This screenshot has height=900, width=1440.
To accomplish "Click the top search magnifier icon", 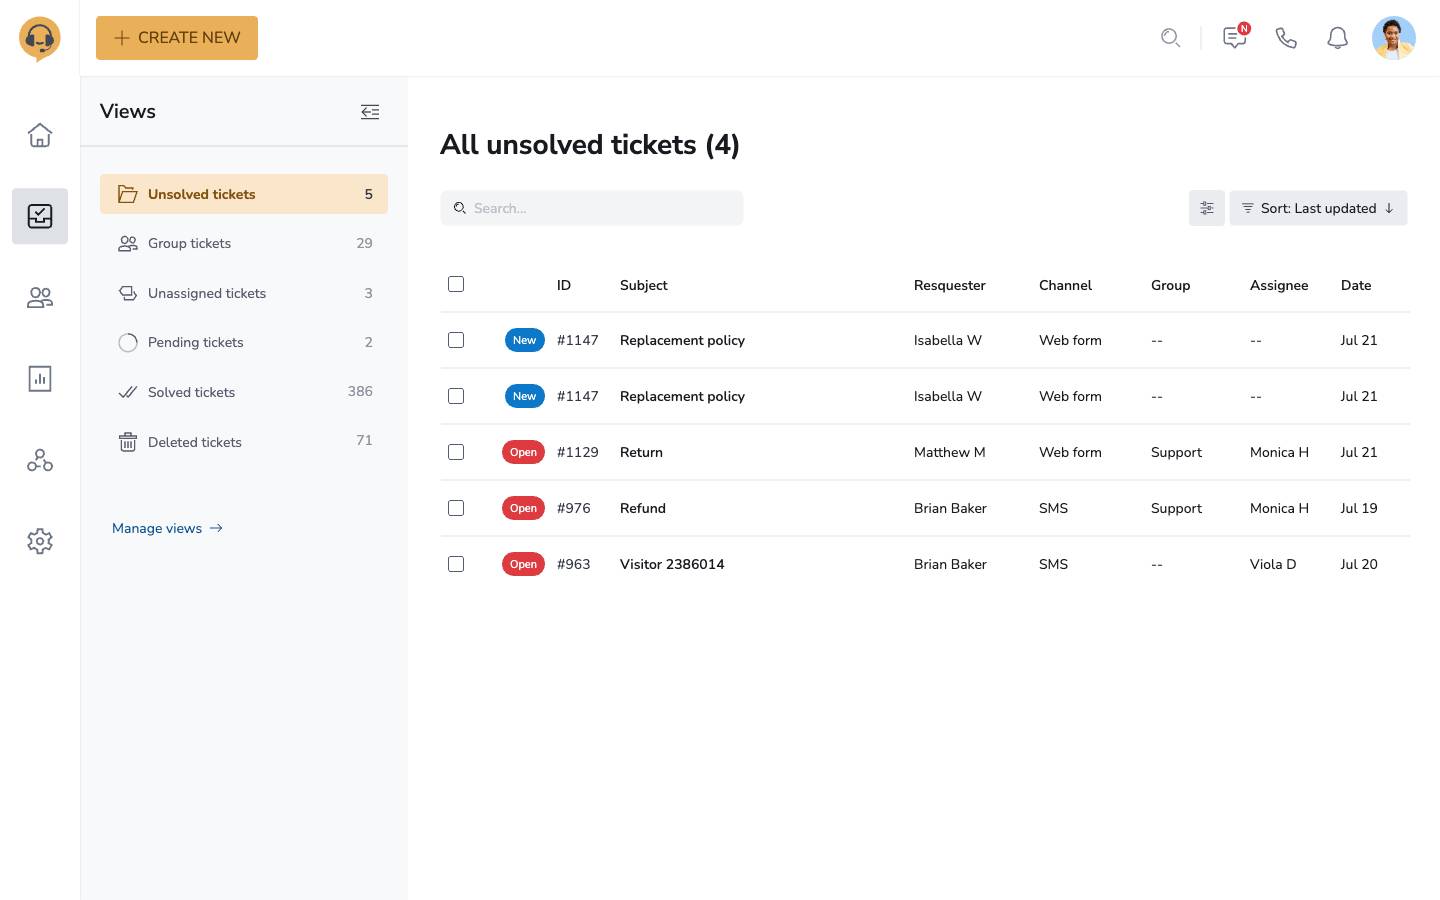I will 1170,38.
